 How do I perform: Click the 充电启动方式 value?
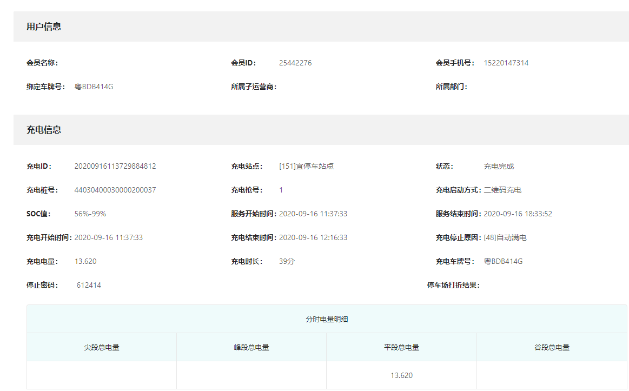tap(502, 190)
